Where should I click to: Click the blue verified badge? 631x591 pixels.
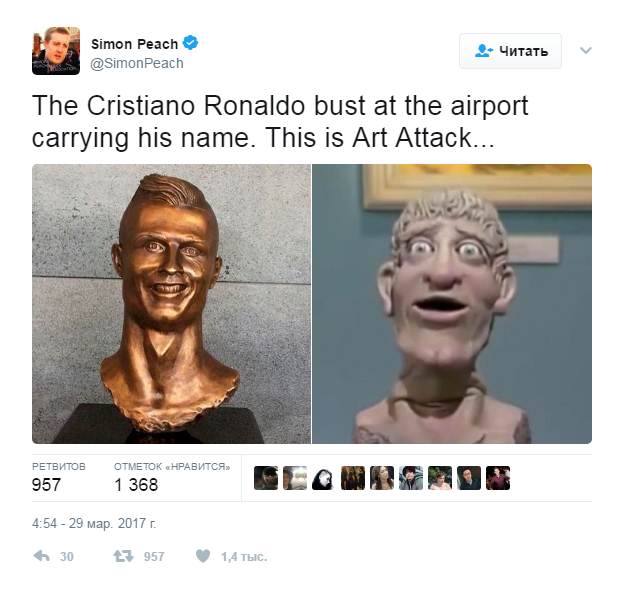[190, 43]
